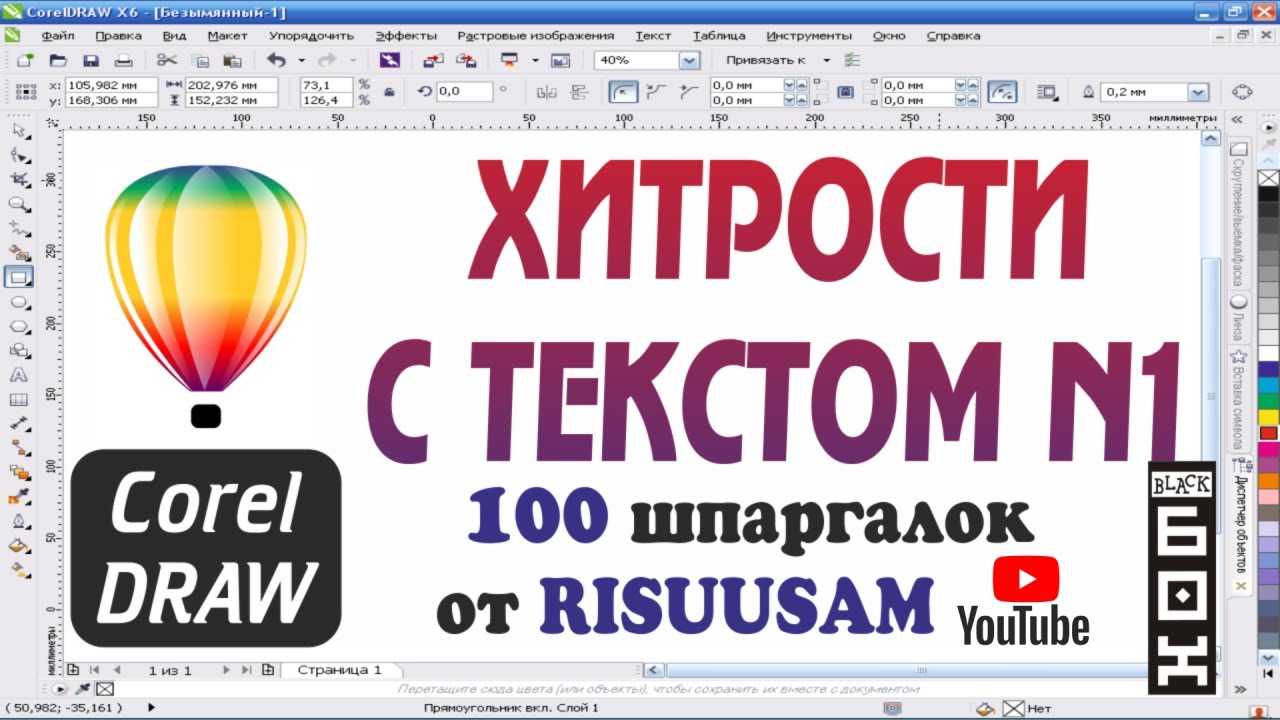Open the undo history dropdown arrow
The height and width of the screenshot is (720, 1280).
tap(300, 60)
